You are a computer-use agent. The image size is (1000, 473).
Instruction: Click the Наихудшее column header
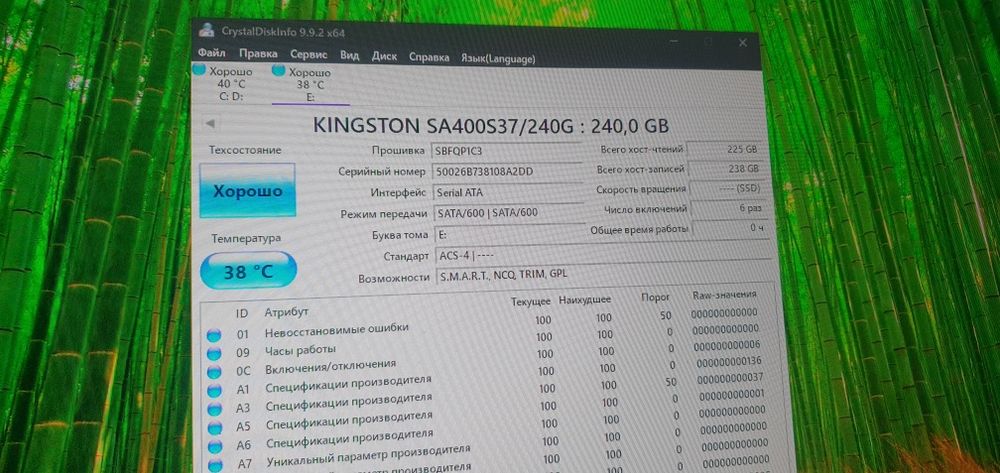(585, 299)
